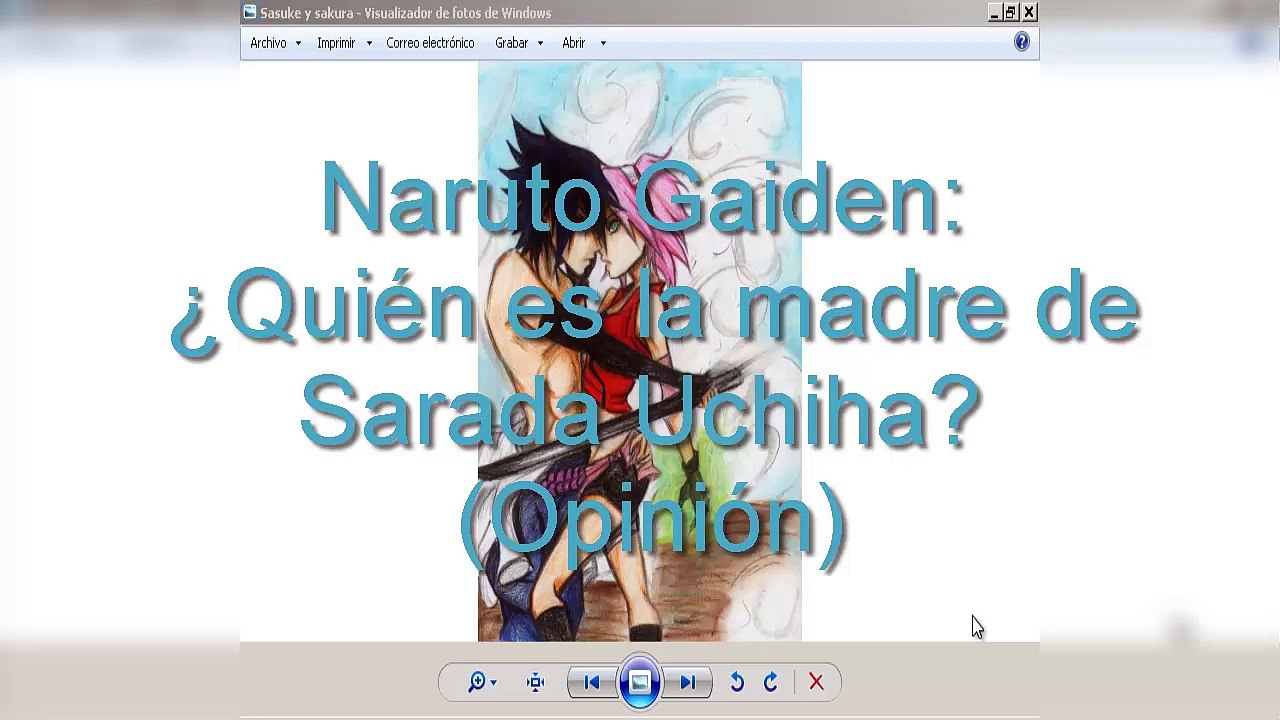Open the zoom magnifier tool

coord(477,682)
